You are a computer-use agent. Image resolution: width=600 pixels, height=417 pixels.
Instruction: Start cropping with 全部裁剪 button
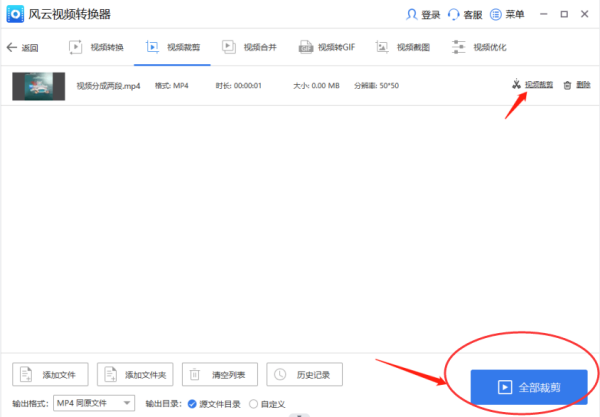(x=529, y=387)
